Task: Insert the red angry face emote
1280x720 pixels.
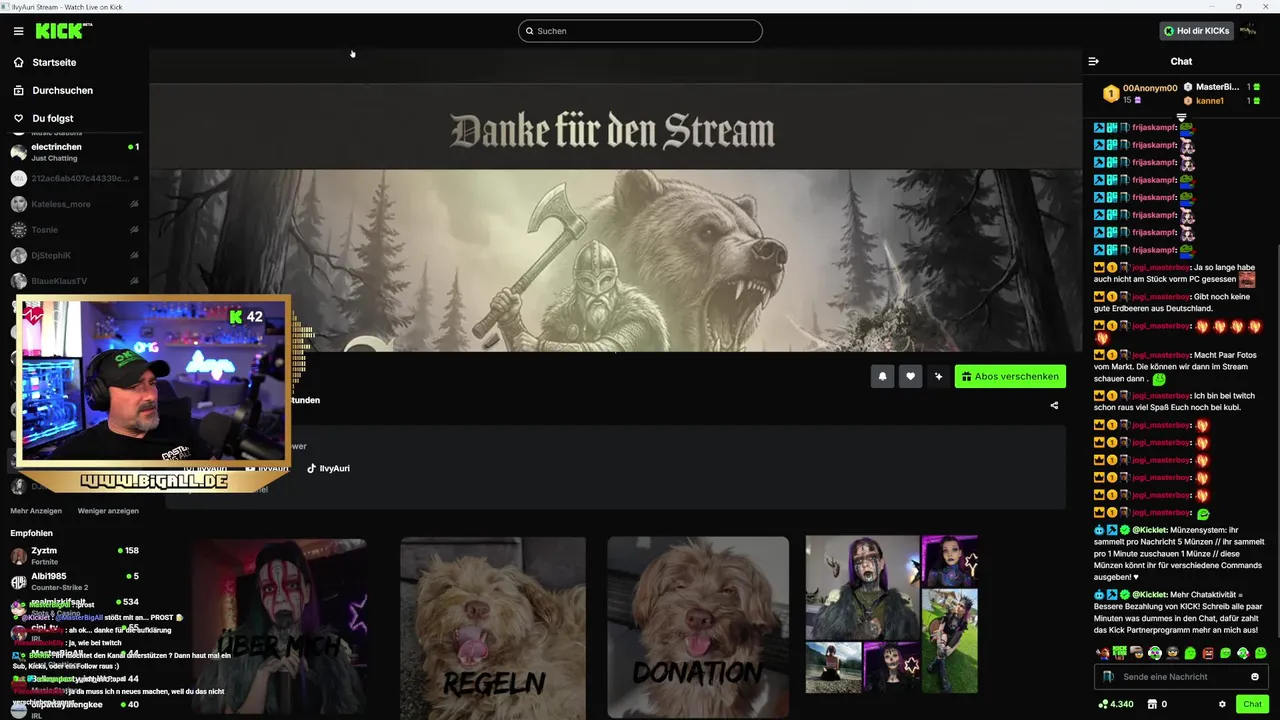Action: [1208, 653]
